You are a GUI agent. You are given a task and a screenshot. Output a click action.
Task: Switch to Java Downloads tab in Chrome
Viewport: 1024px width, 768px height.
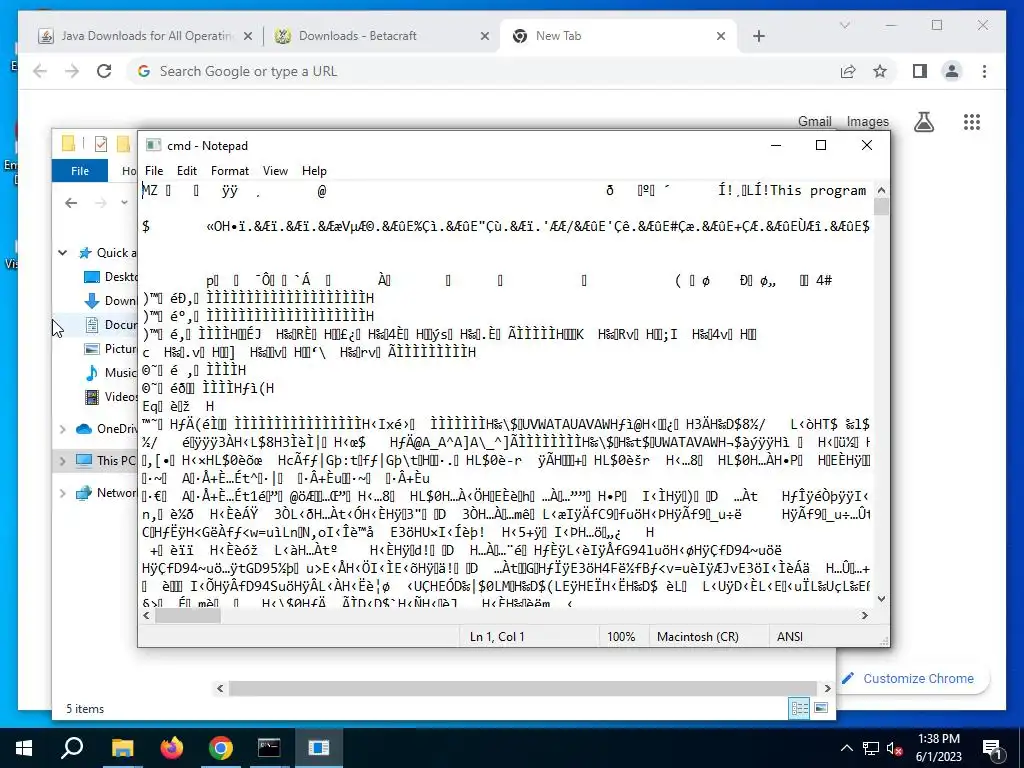(x=146, y=36)
